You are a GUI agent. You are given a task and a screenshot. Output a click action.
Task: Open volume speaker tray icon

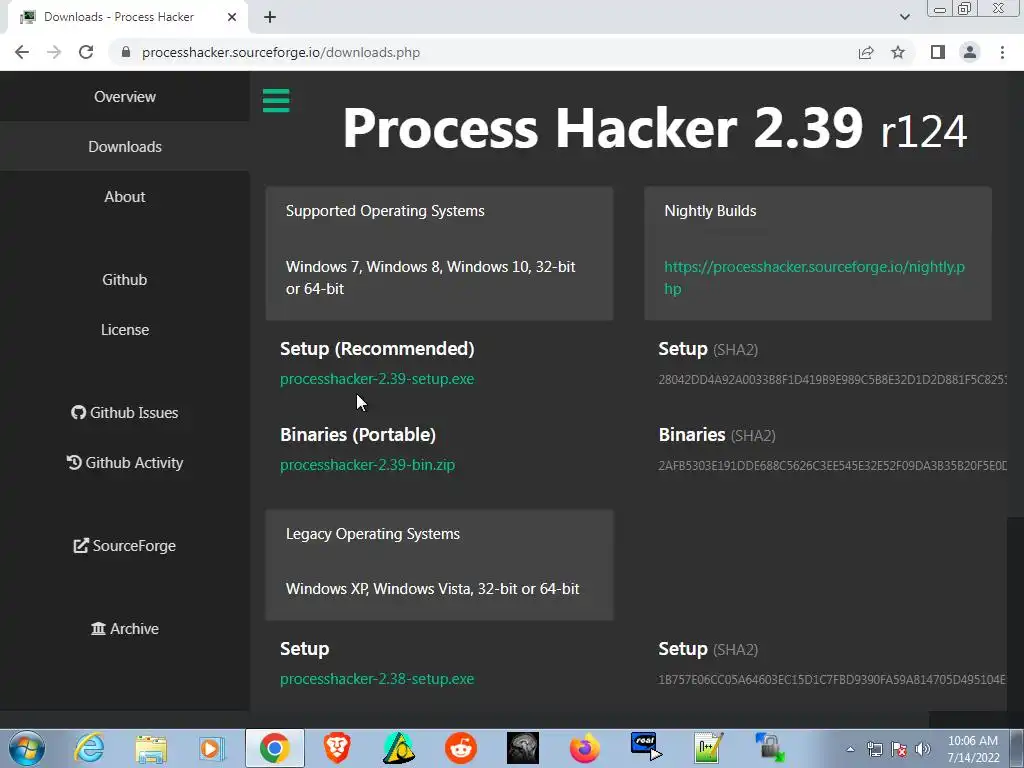pyautogui.click(x=923, y=749)
